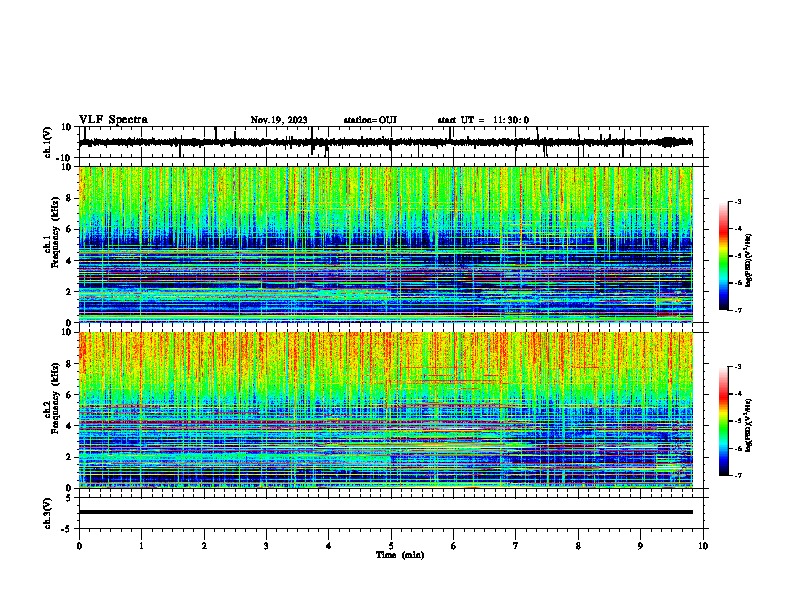792x612 pixels.
Task: Click the "-3" tick on ch.2 colorbar
Action: click(x=737, y=367)
